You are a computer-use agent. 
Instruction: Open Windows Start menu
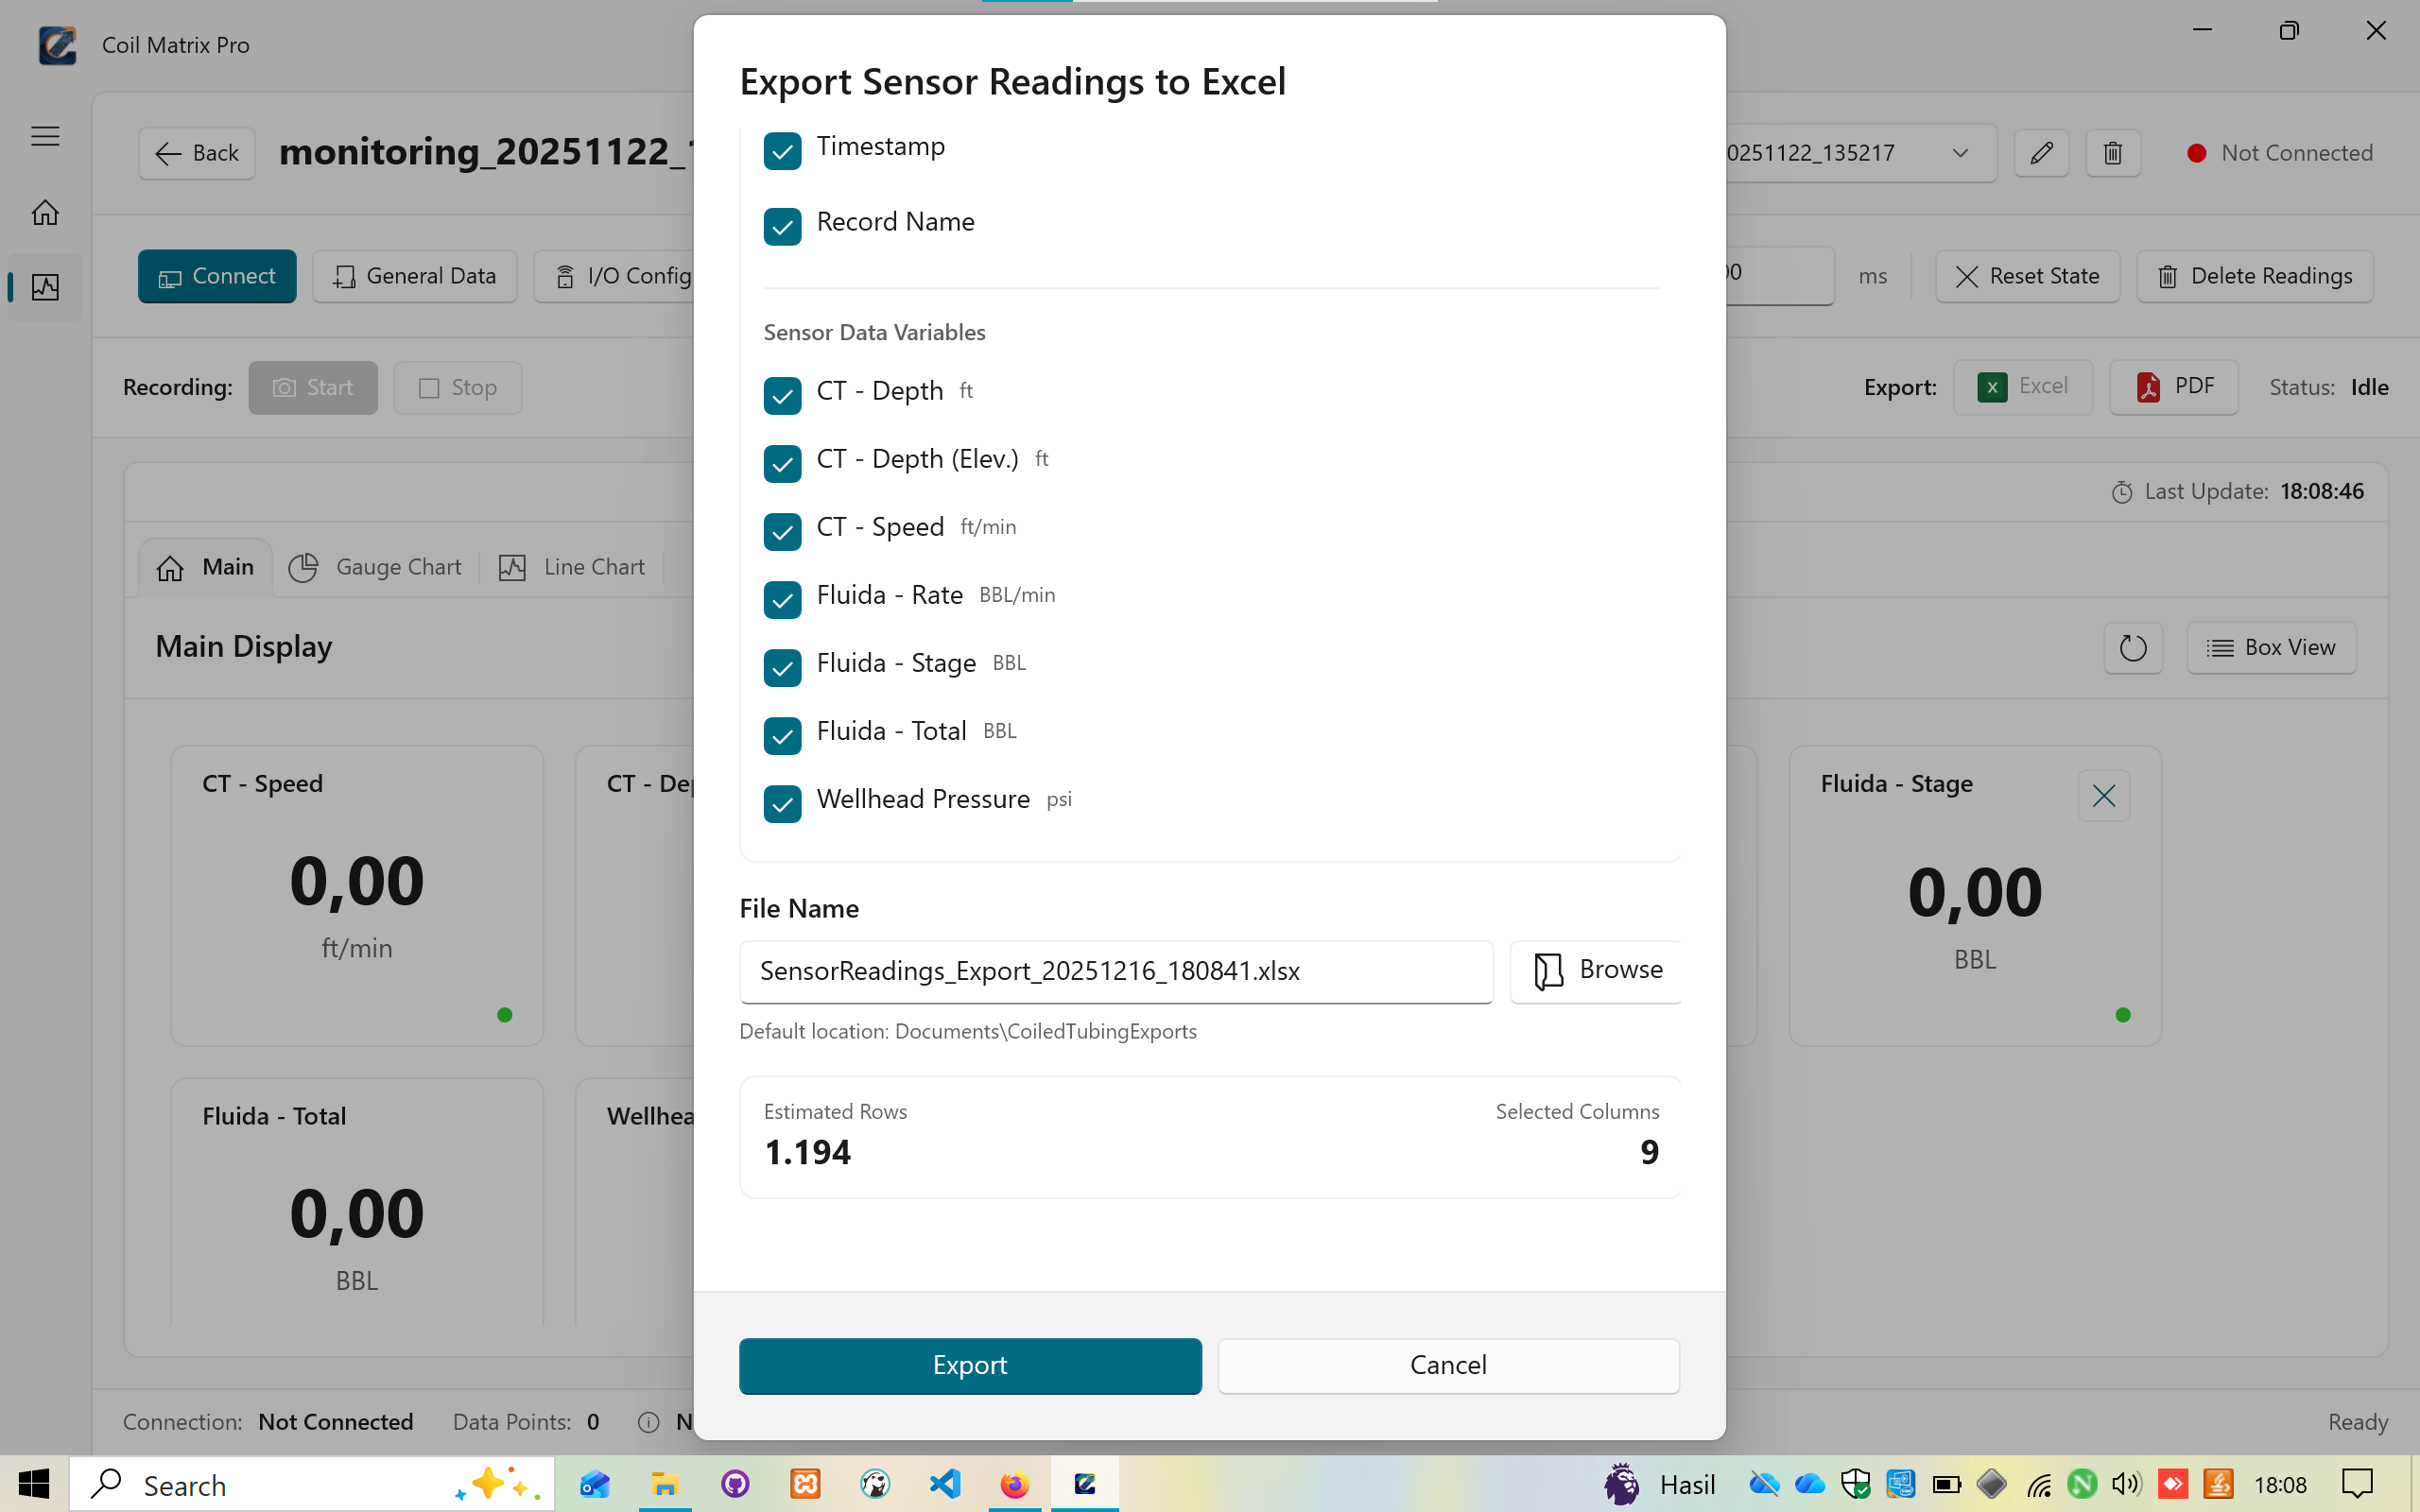pyautogui.click(x=33, y=1484)
